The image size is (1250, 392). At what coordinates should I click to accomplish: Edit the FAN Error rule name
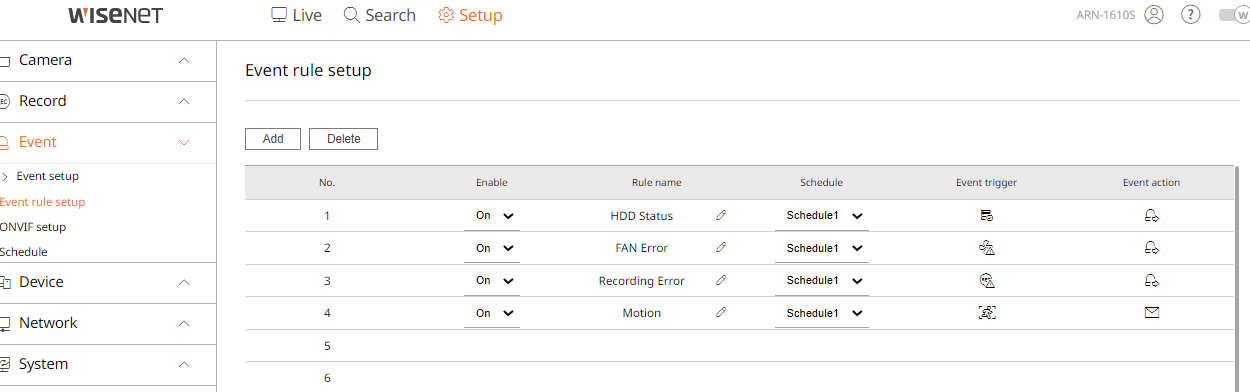721,247
